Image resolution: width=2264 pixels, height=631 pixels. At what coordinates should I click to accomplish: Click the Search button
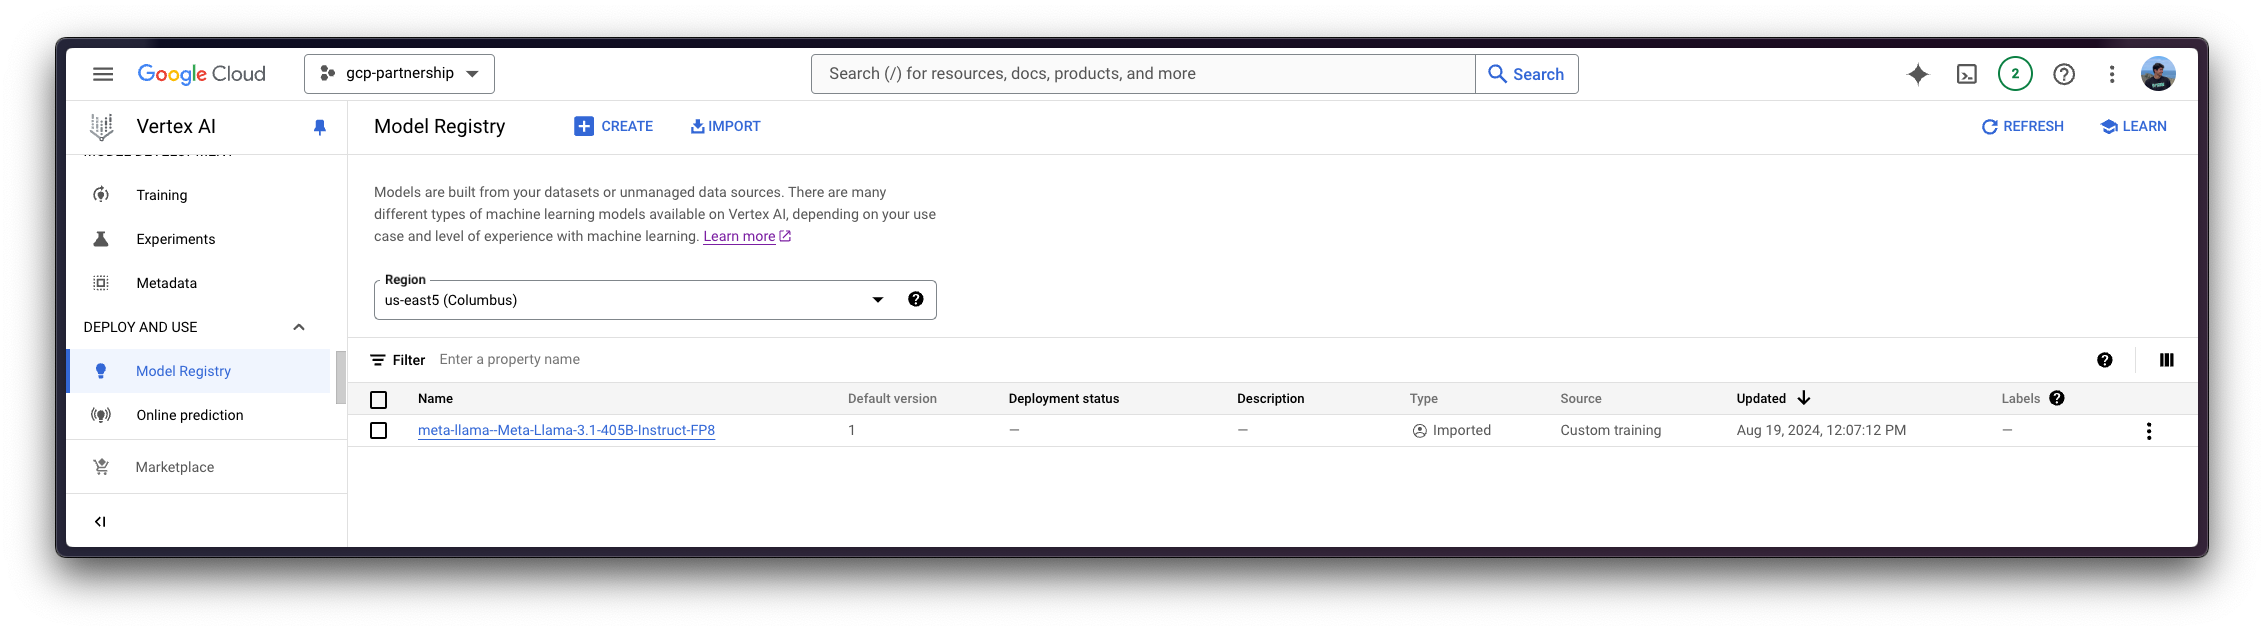pos(1527,74)
